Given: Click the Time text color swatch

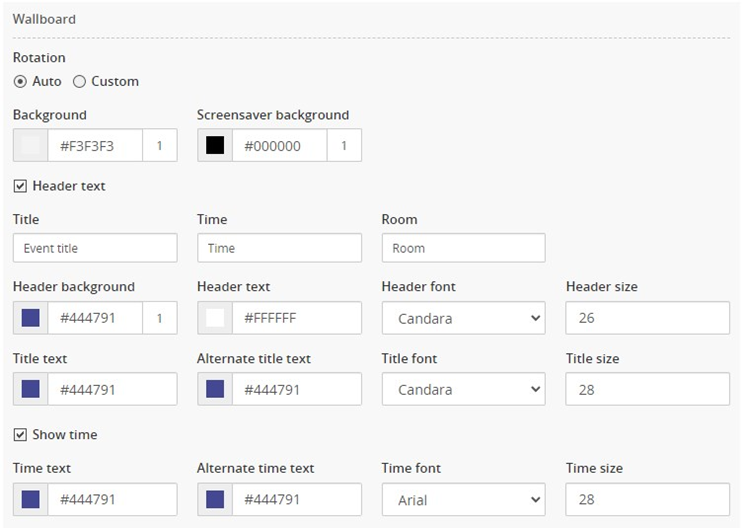Looking at the screenshot, I should [30, 499].
